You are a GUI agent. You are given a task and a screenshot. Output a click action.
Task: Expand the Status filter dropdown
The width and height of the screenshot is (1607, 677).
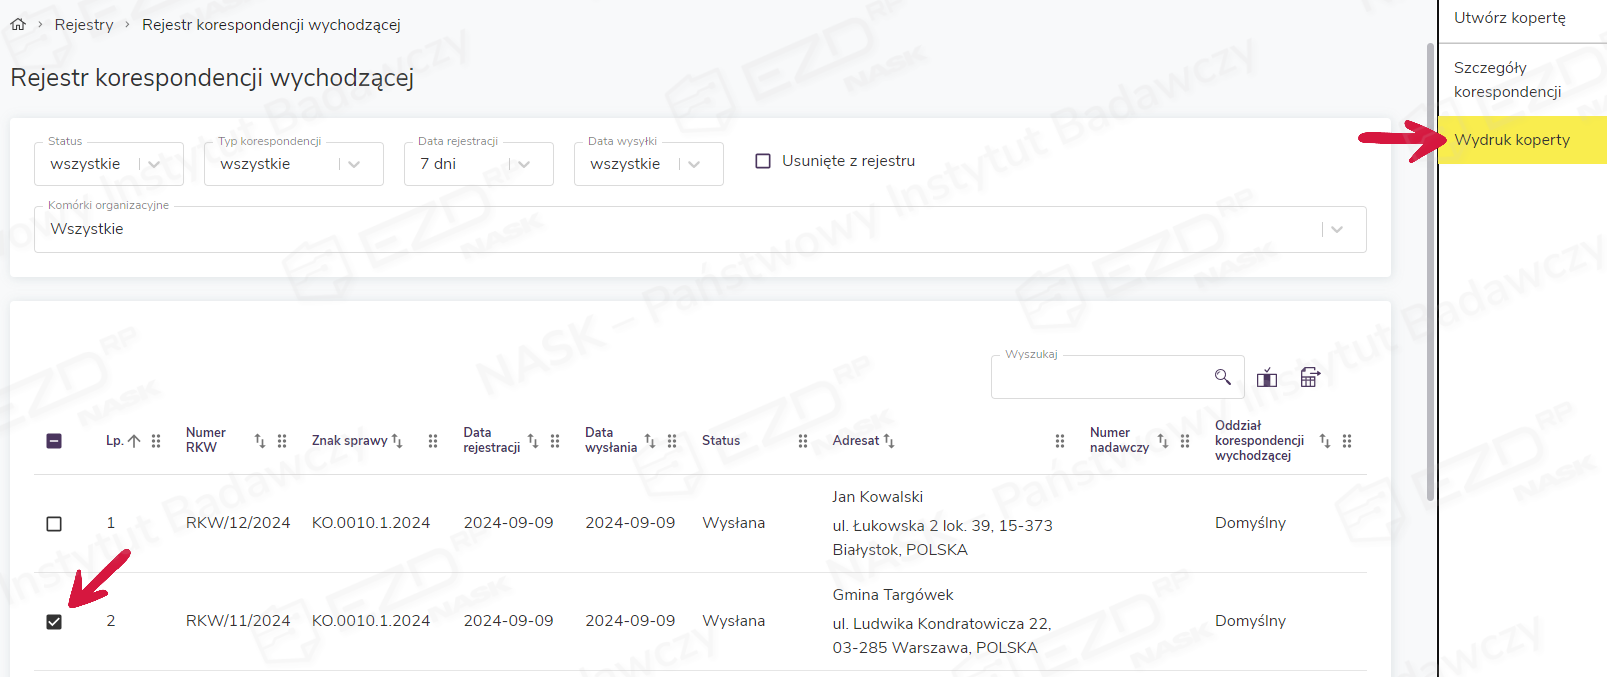tap(154, 164)
